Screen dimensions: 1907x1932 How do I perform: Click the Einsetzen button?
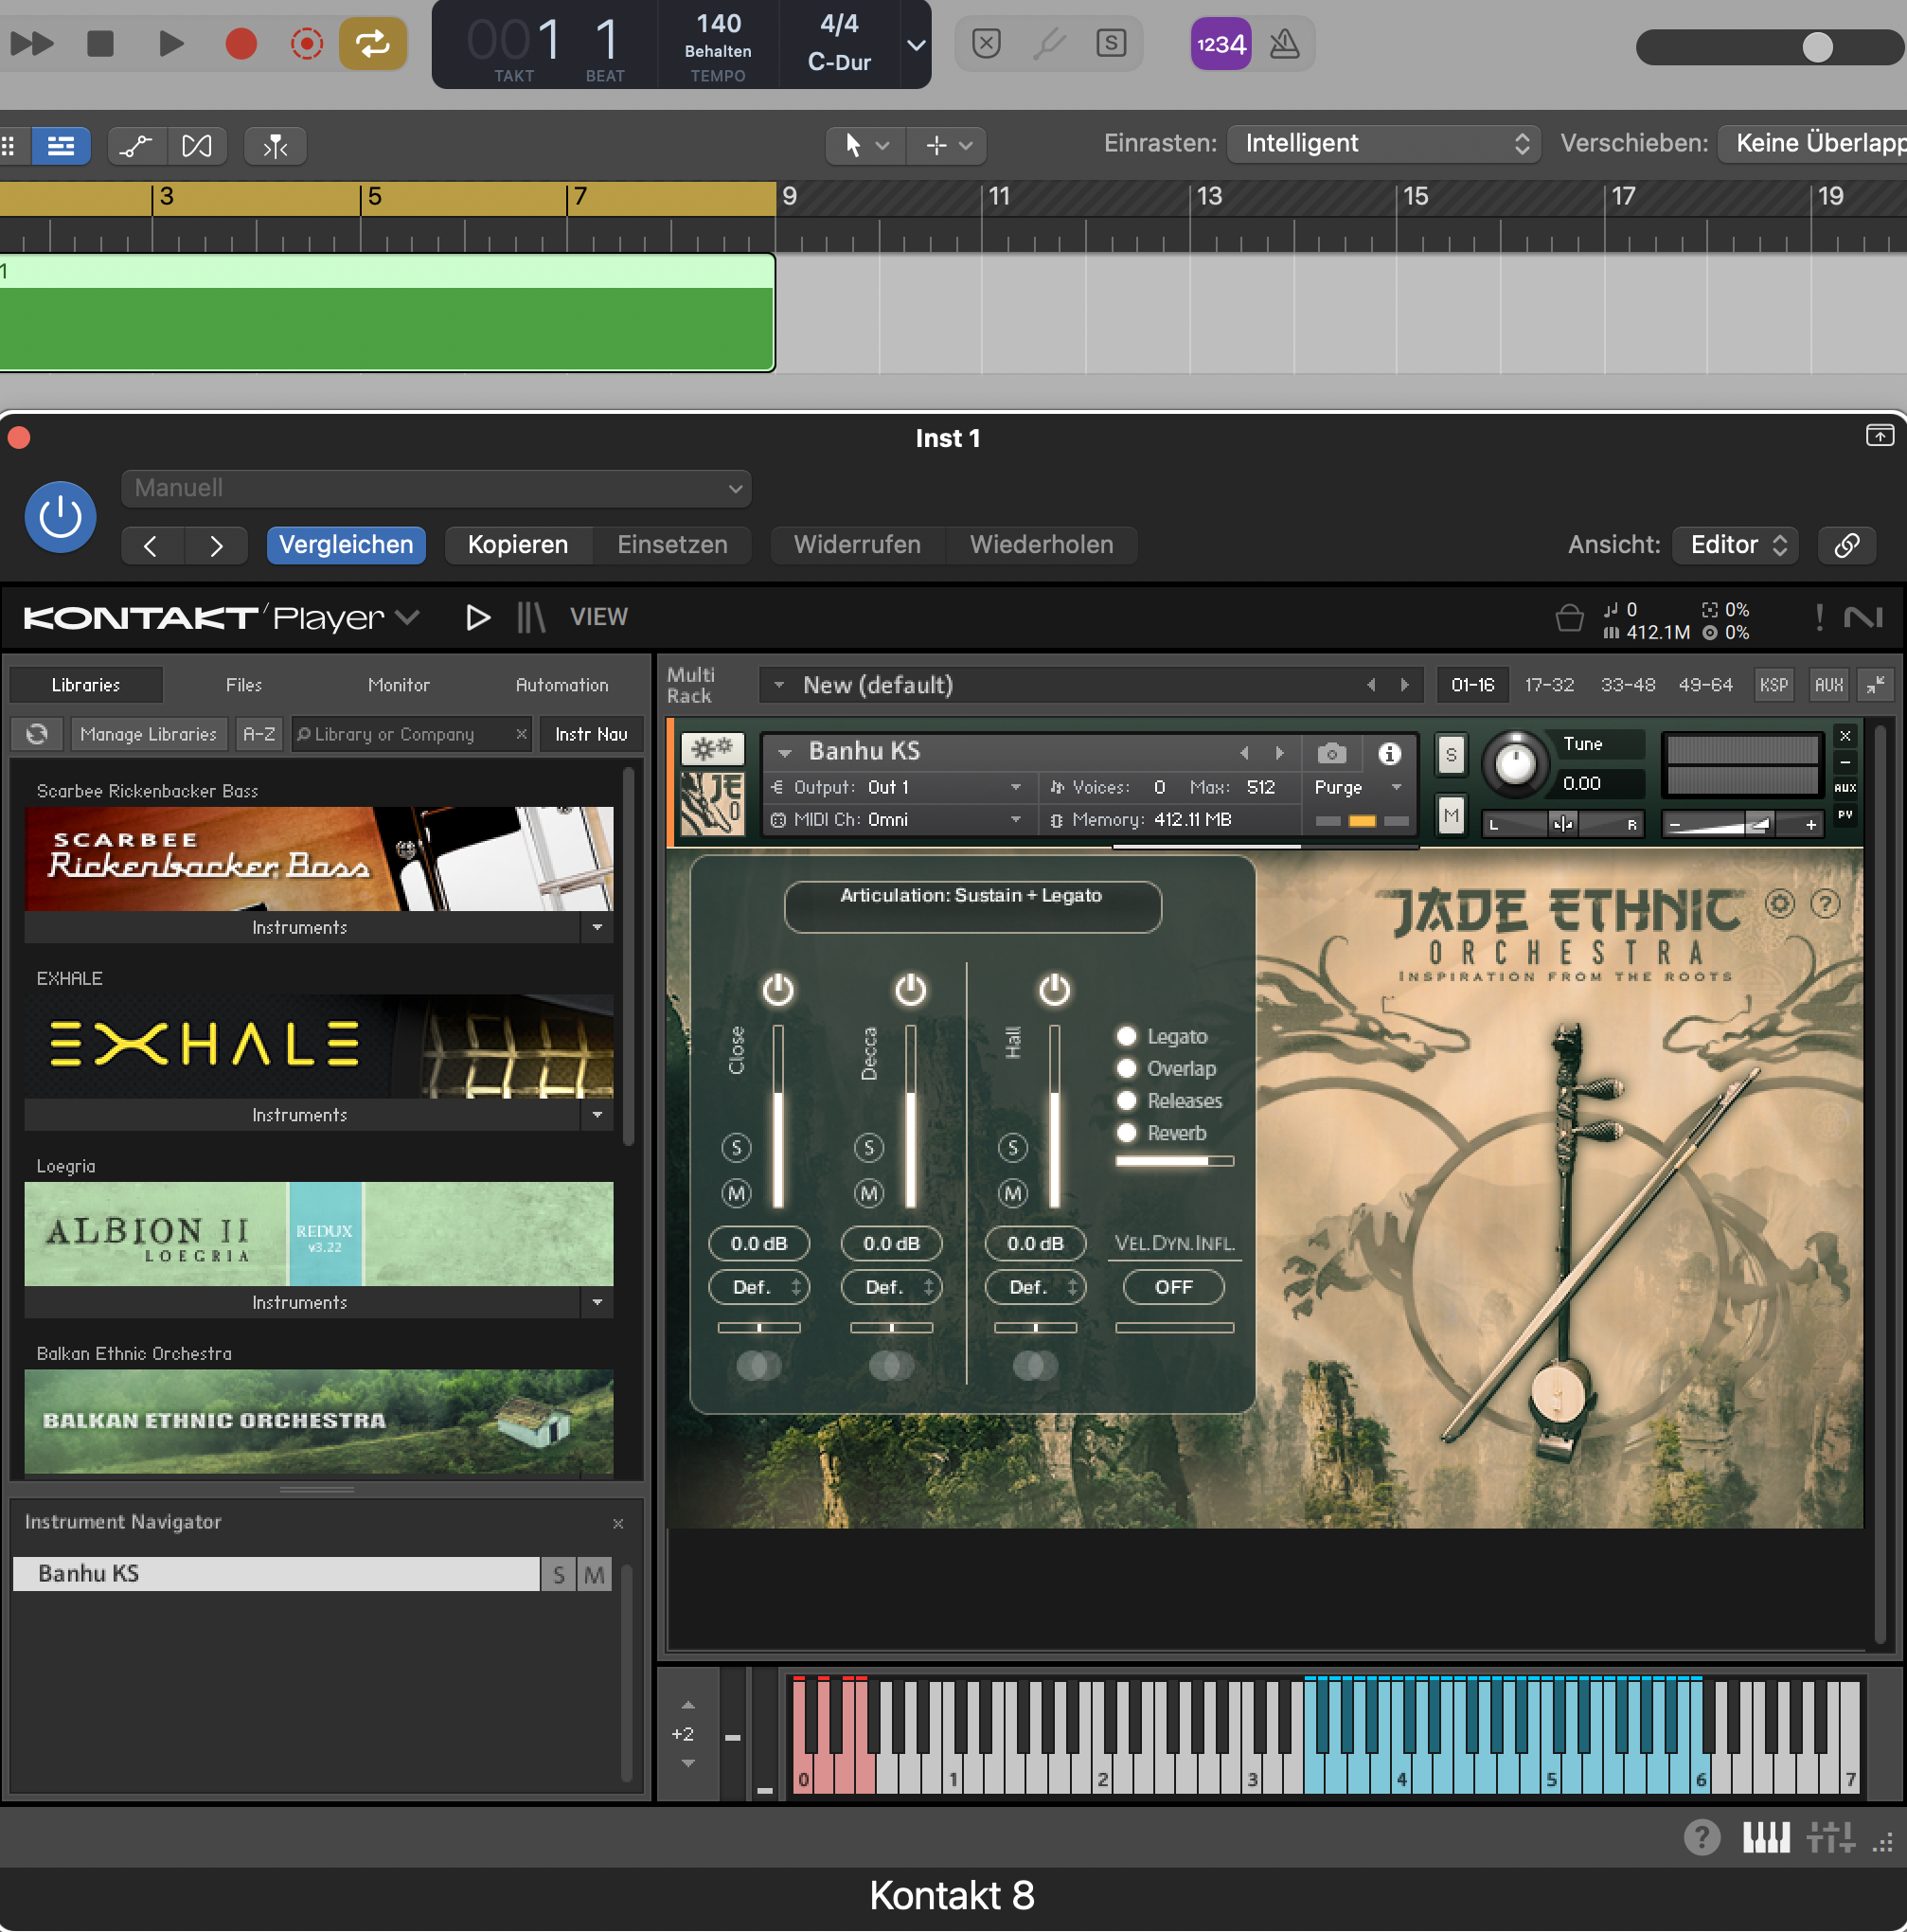[672, 545]
